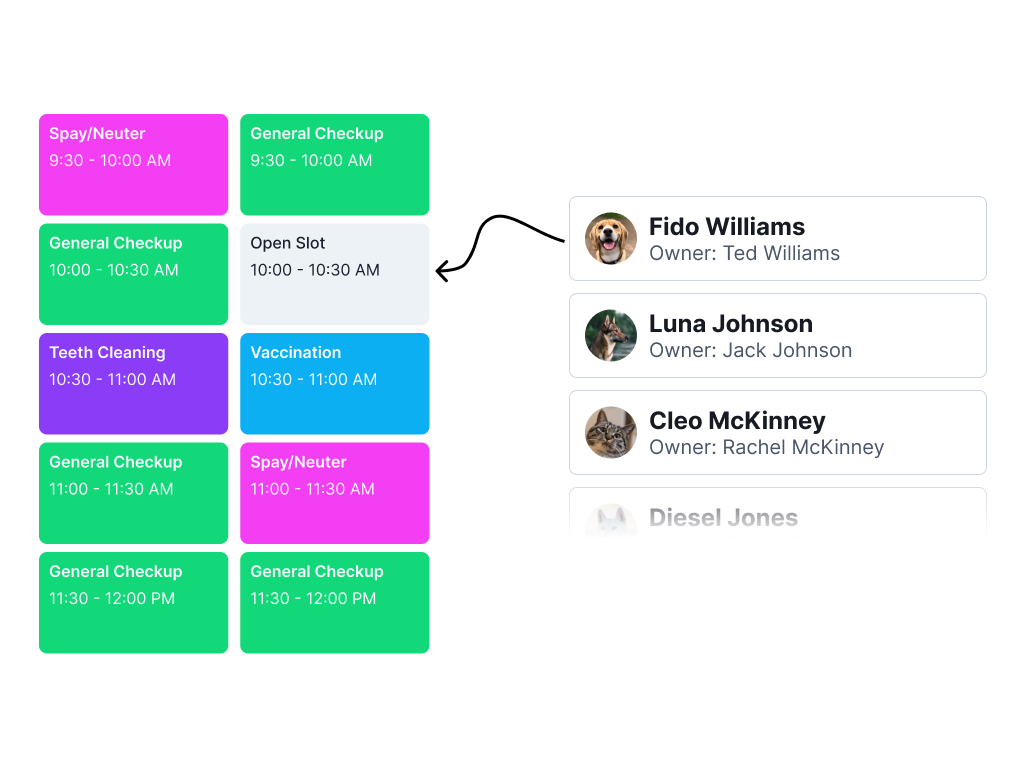Click the Owner: Ted Williams text
Screen dimensions: 1024x768
(744, 254)
